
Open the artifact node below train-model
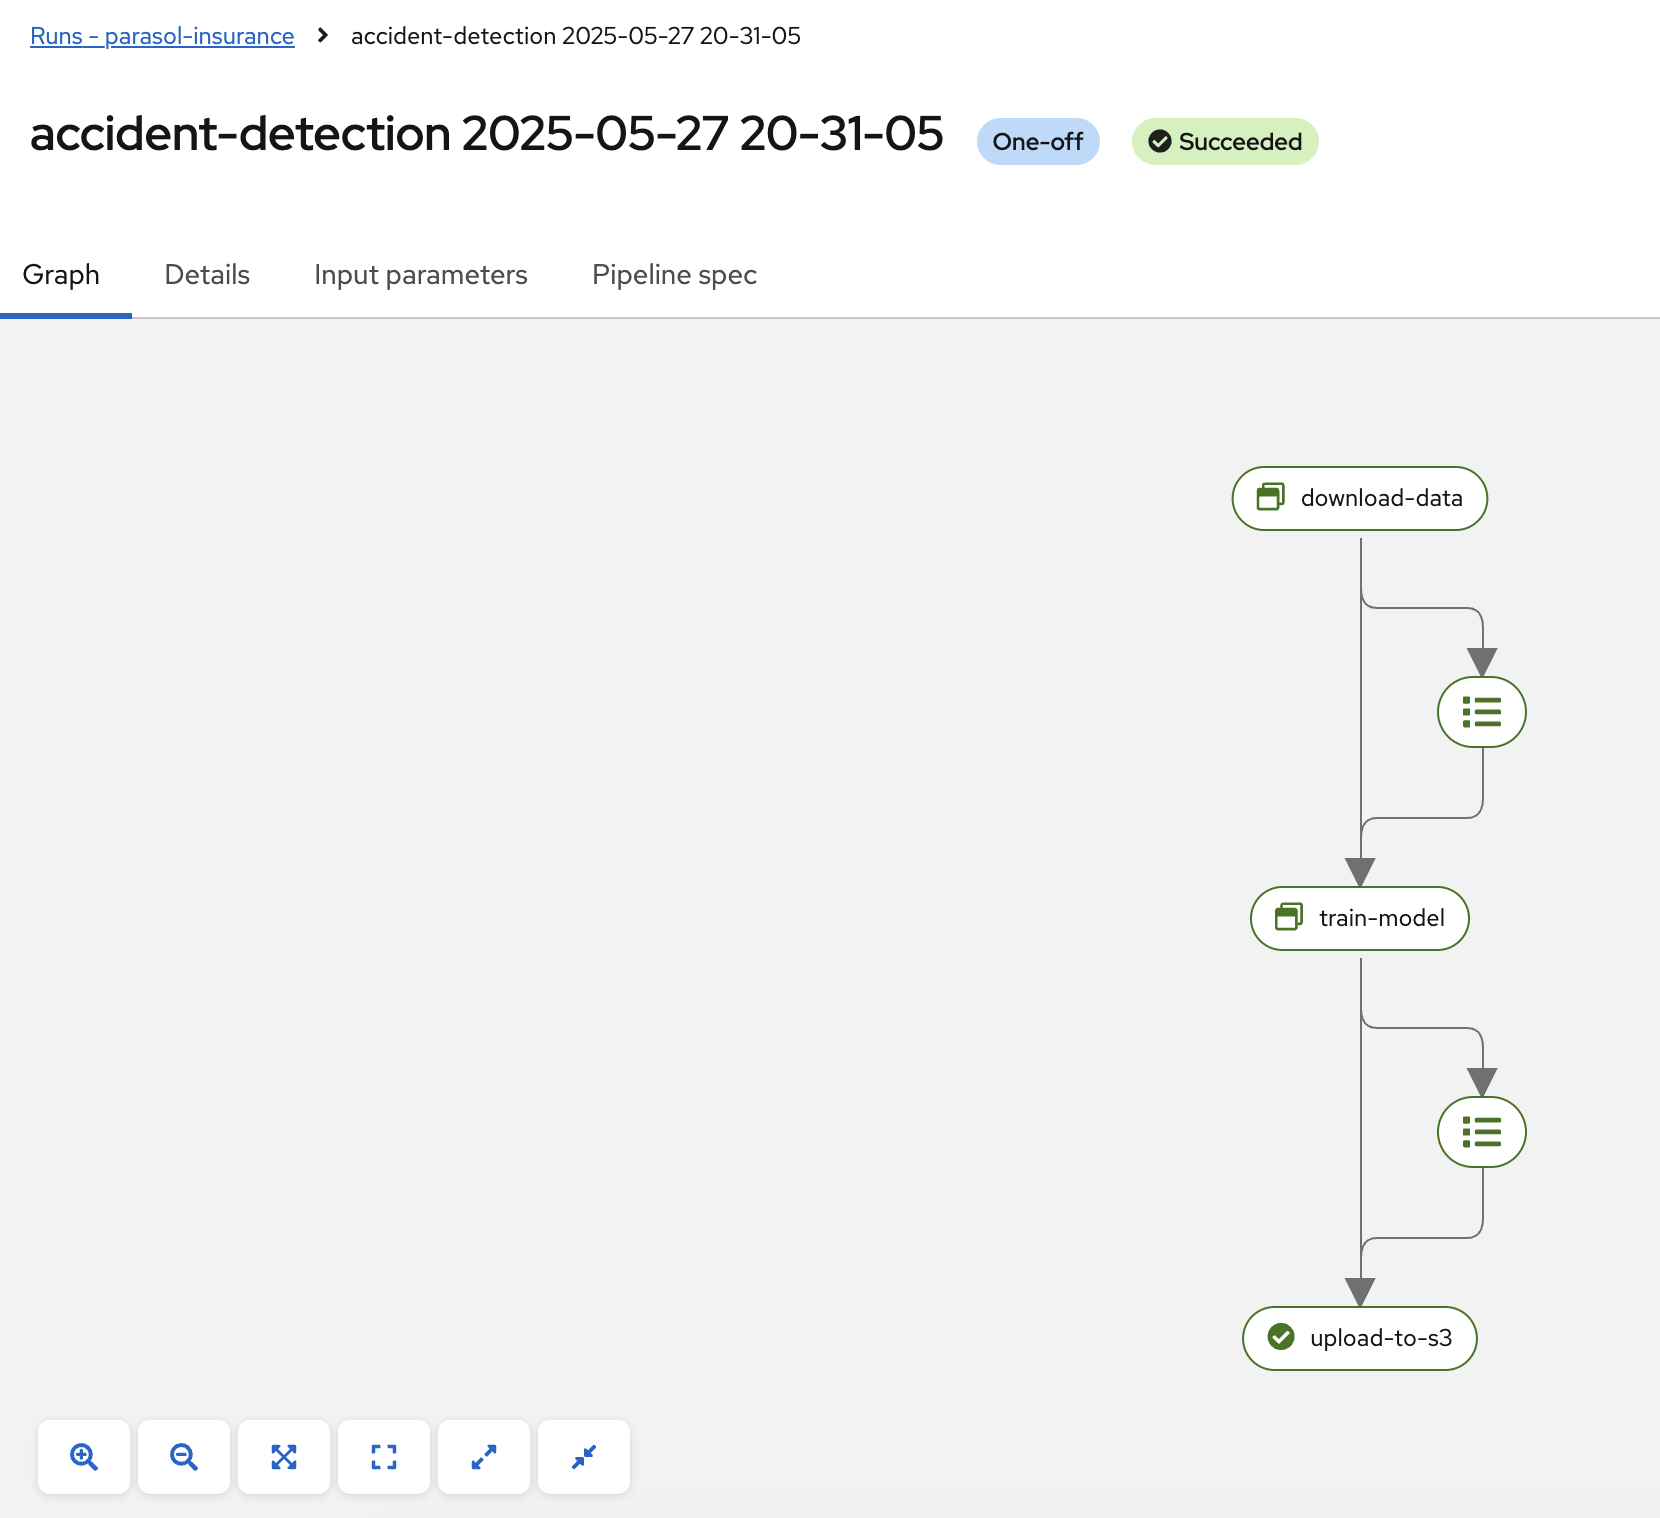coord(1482,1132)
